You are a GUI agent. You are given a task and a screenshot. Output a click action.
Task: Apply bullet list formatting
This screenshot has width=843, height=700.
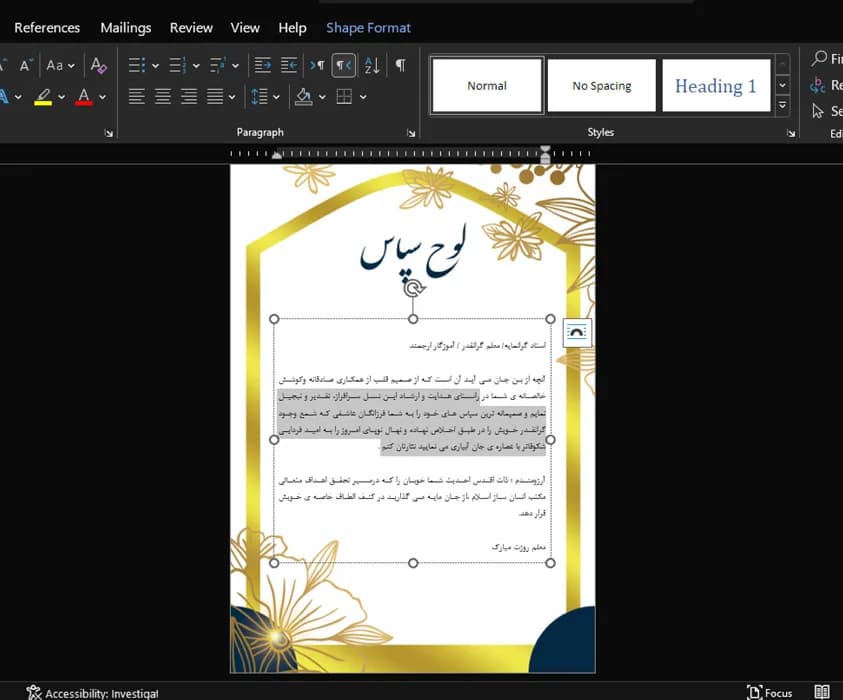point(137,66)
